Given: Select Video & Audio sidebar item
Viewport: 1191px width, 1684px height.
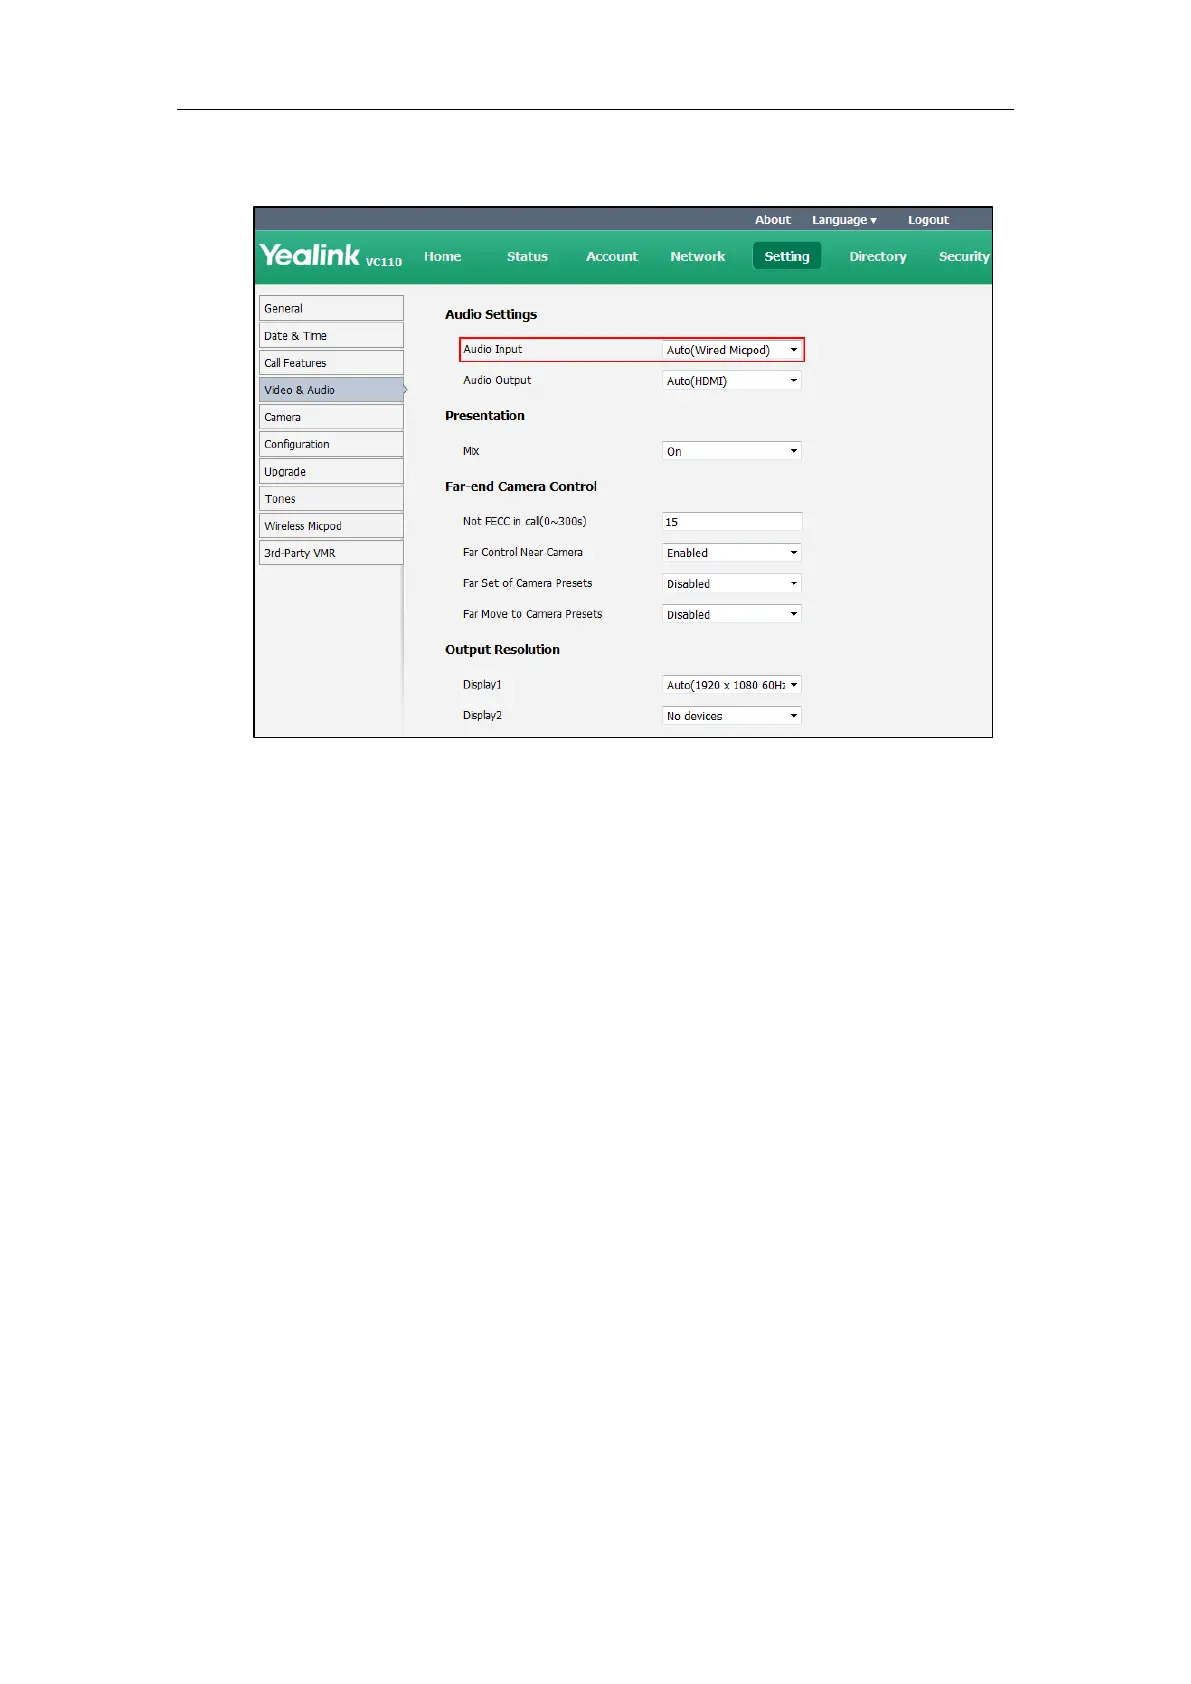Looking at the screenshot, I should pos(331,389).
